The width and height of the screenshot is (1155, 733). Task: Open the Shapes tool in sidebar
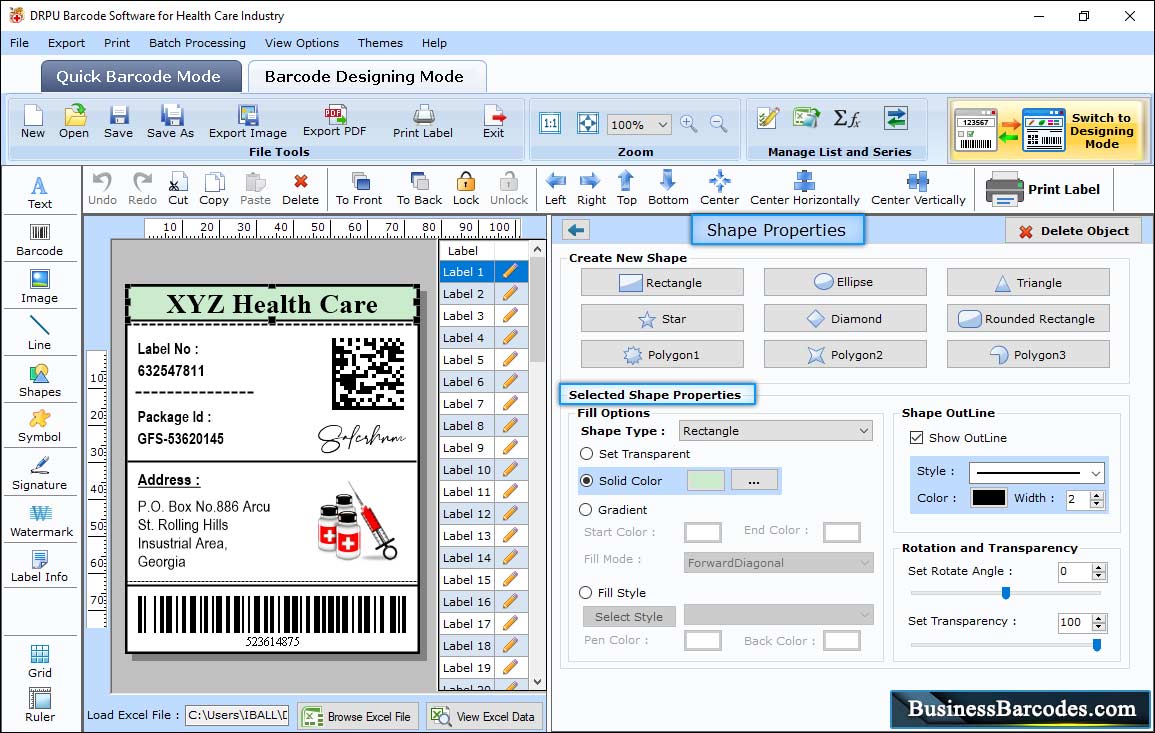click(40, 380)
